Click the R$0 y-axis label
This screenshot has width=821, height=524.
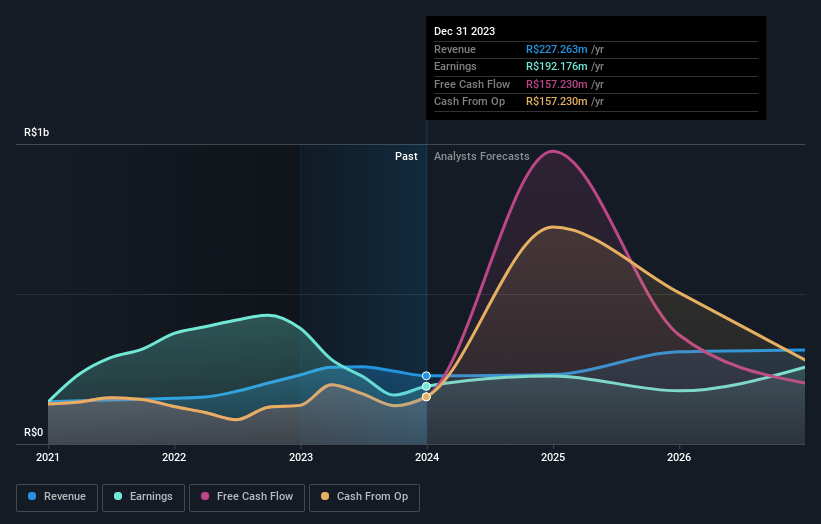[34, 432]
